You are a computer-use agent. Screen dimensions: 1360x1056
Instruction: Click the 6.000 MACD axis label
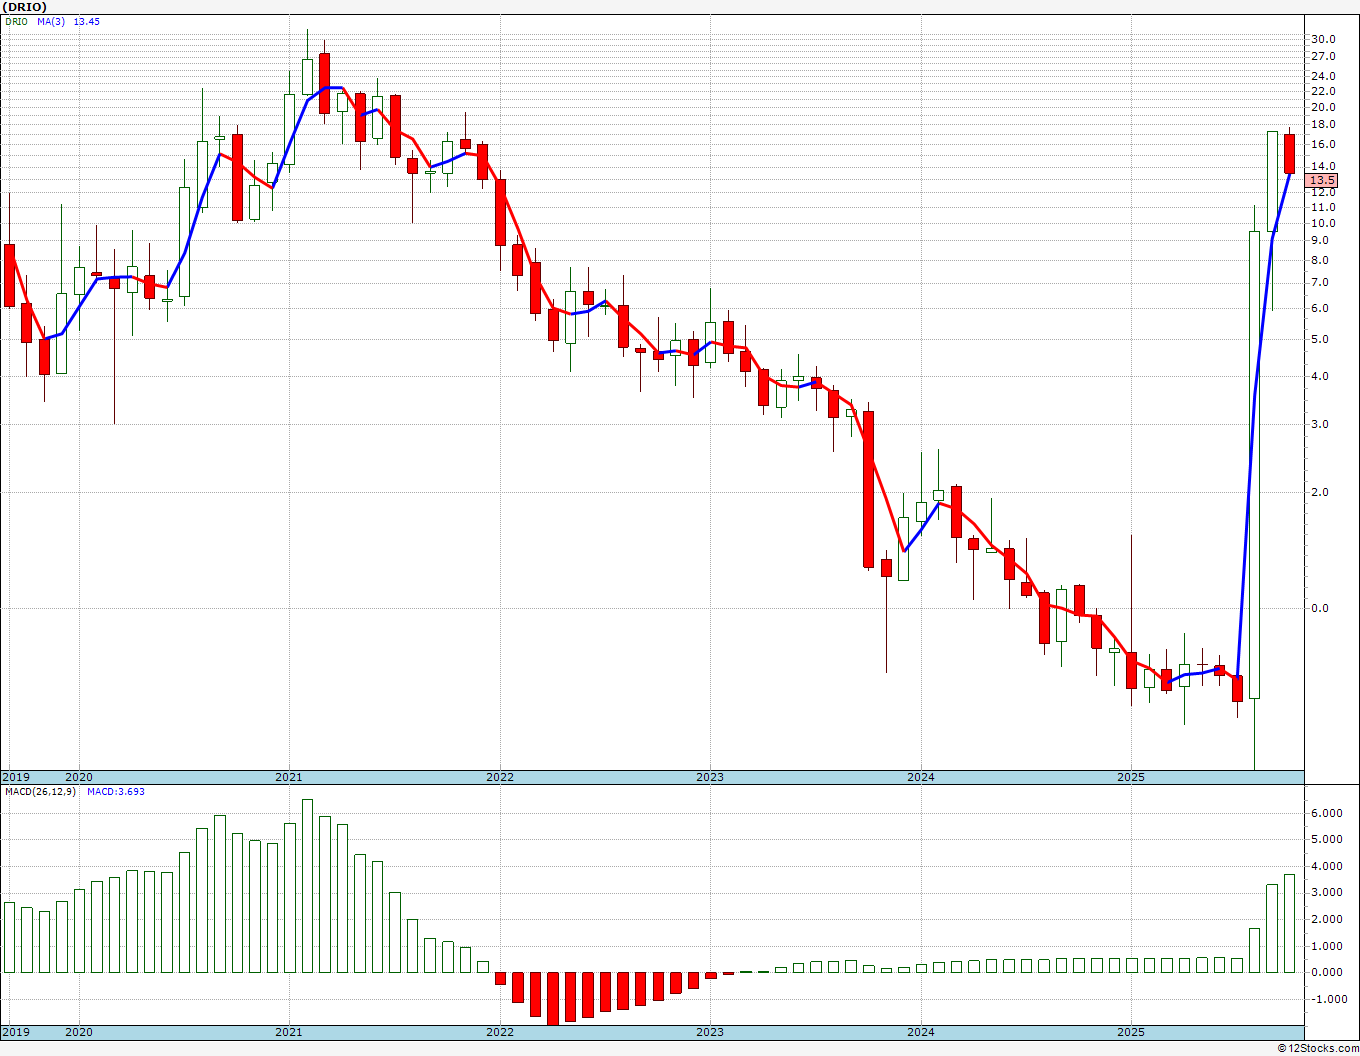[x=1326, y=813]
